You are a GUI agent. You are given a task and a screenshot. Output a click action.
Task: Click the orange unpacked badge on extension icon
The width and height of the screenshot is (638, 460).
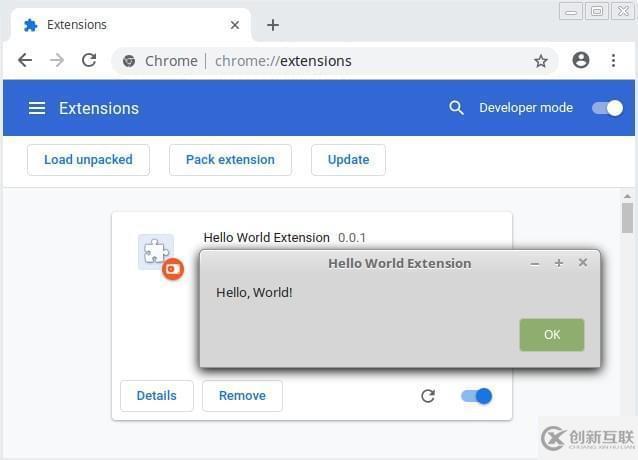[173, 269]
